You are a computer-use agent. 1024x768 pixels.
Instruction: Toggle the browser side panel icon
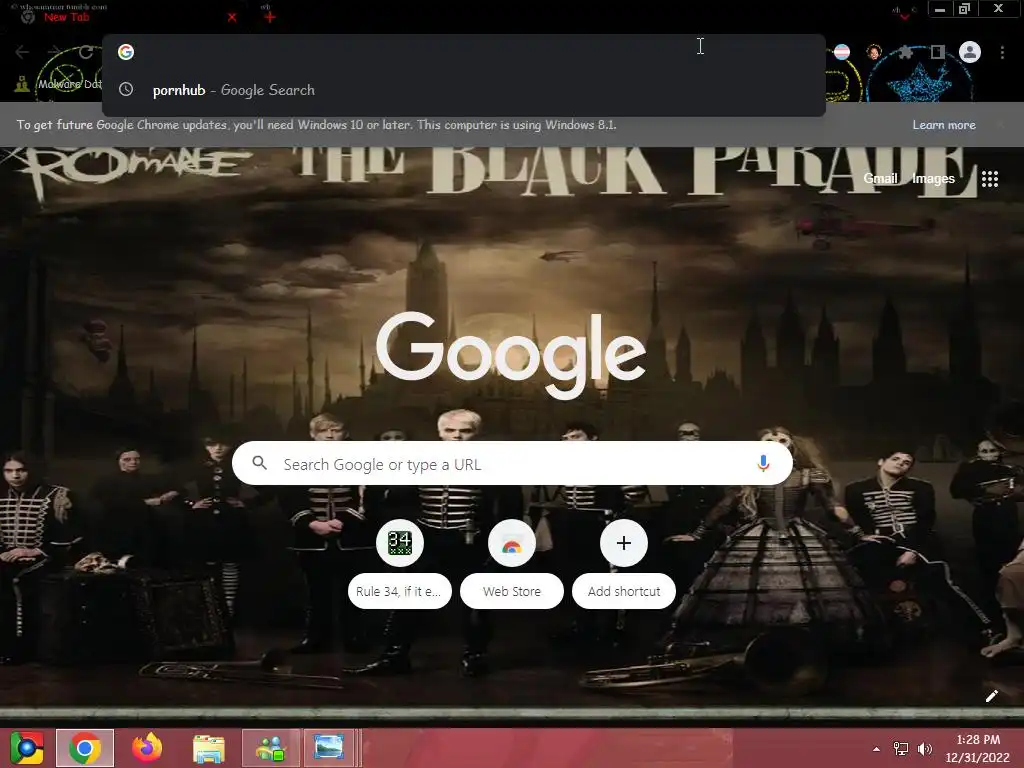click(x=938, y=52)
